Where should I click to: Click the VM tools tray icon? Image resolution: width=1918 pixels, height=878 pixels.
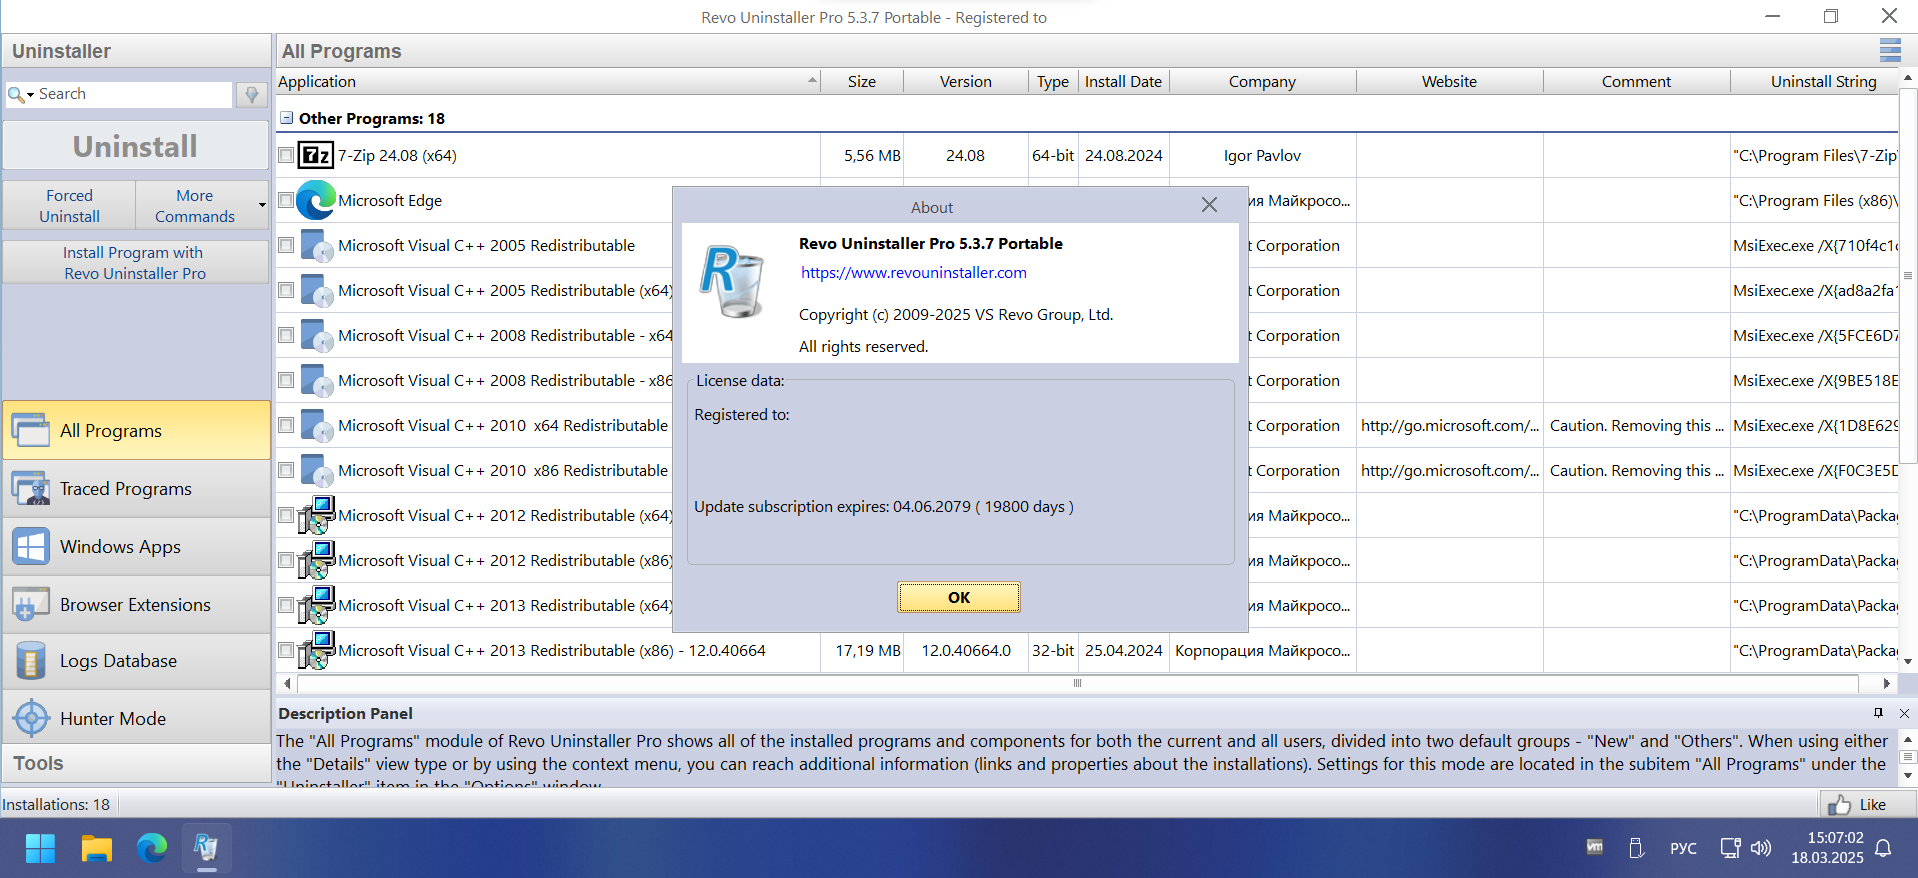click(x=1595, y=847)
